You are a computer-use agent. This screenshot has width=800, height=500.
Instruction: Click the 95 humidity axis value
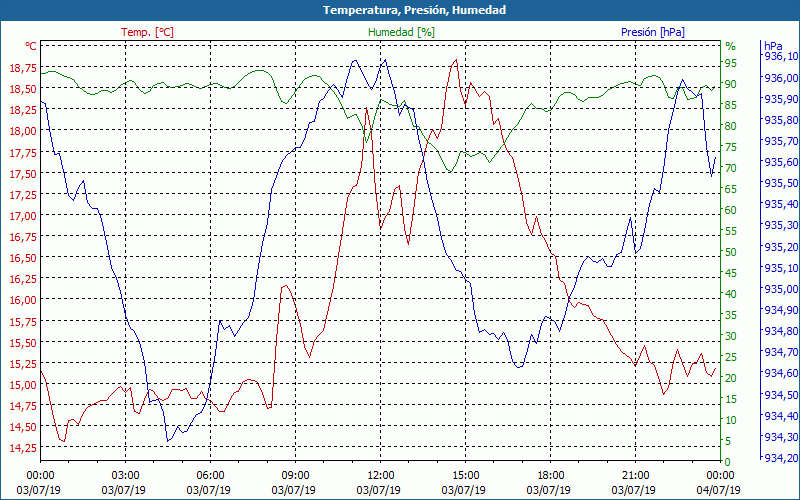731,63
